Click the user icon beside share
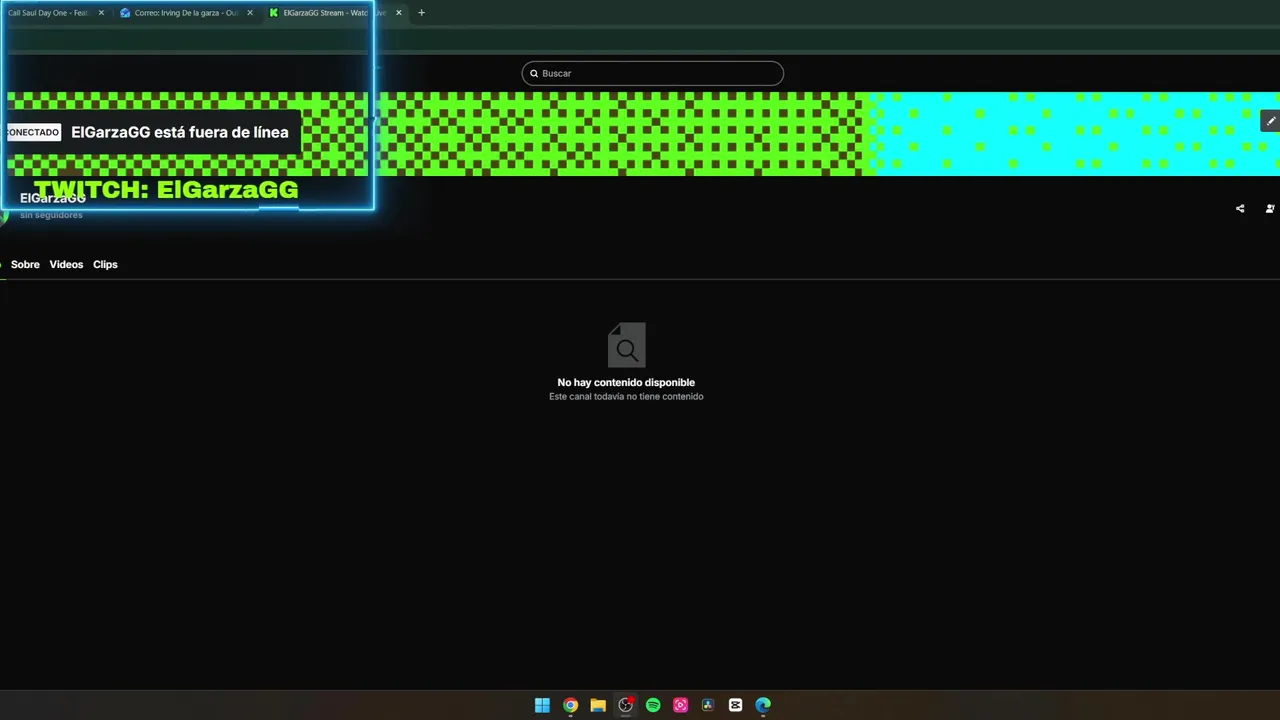The height and width of the screenshot is (720, 1280). coord(1270,209)
